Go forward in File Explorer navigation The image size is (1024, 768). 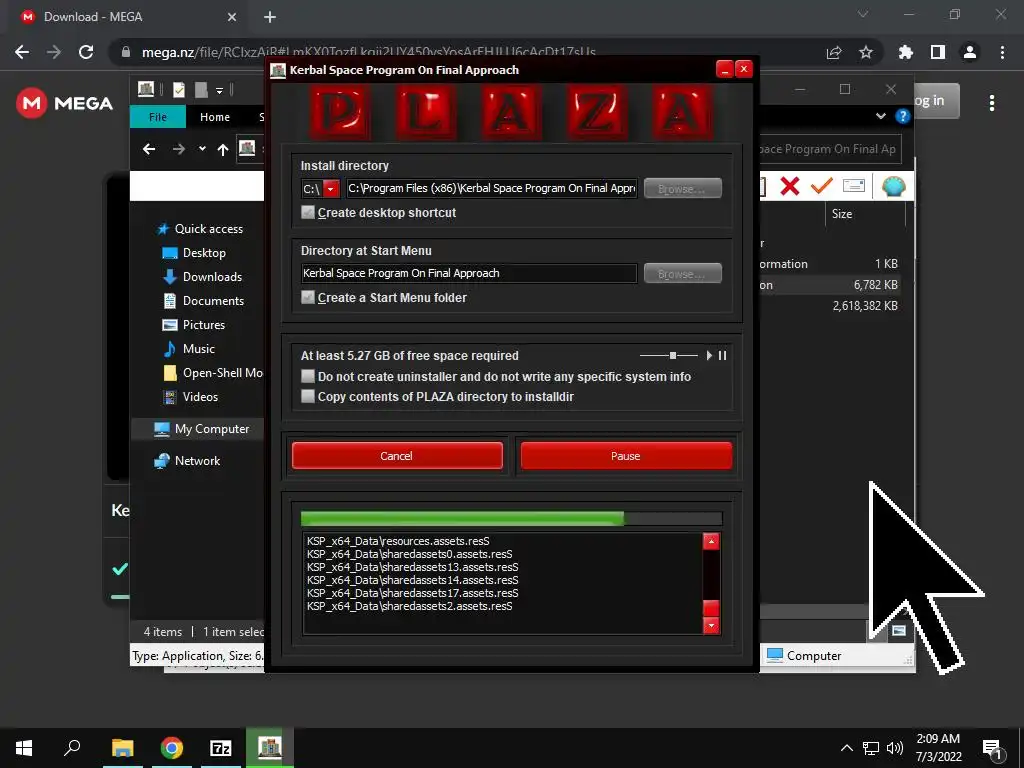pos(178,150)
